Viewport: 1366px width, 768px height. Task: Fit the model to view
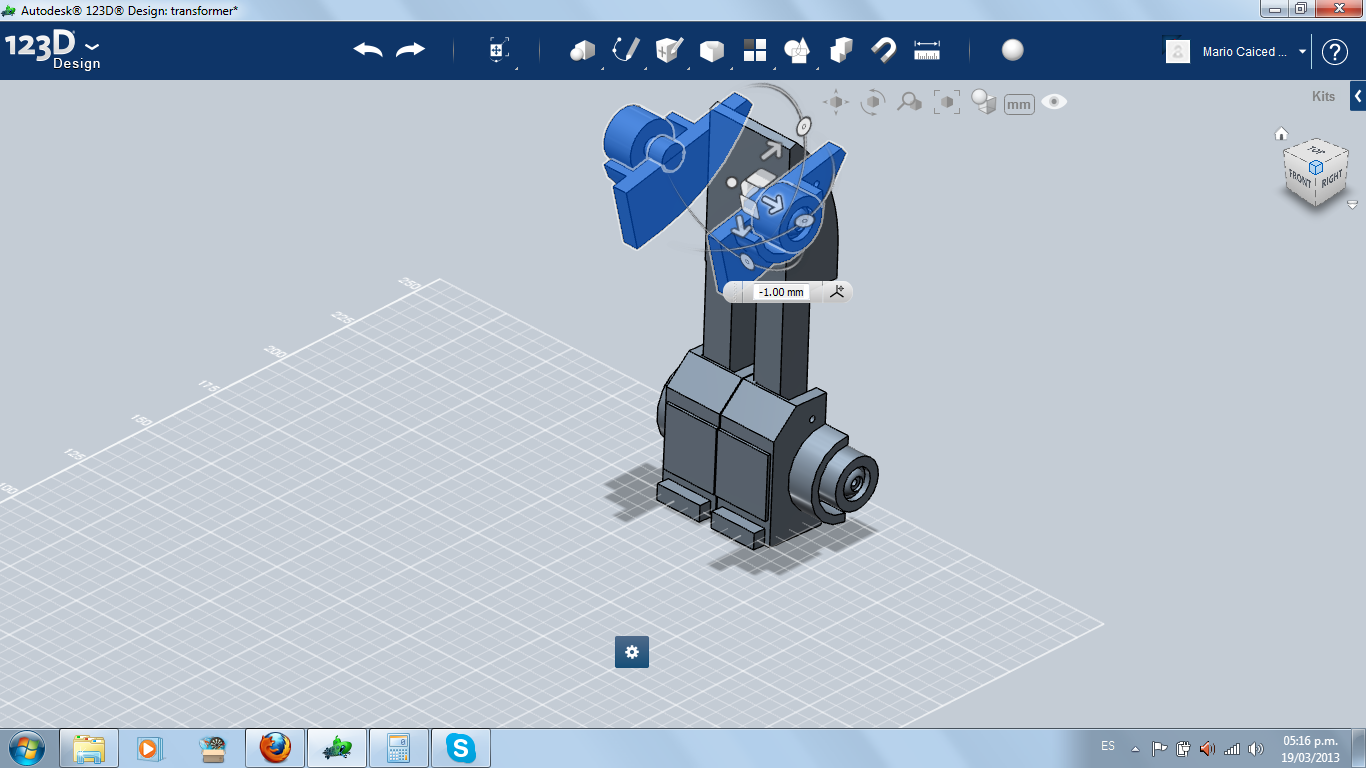click(x=946, y=102)
